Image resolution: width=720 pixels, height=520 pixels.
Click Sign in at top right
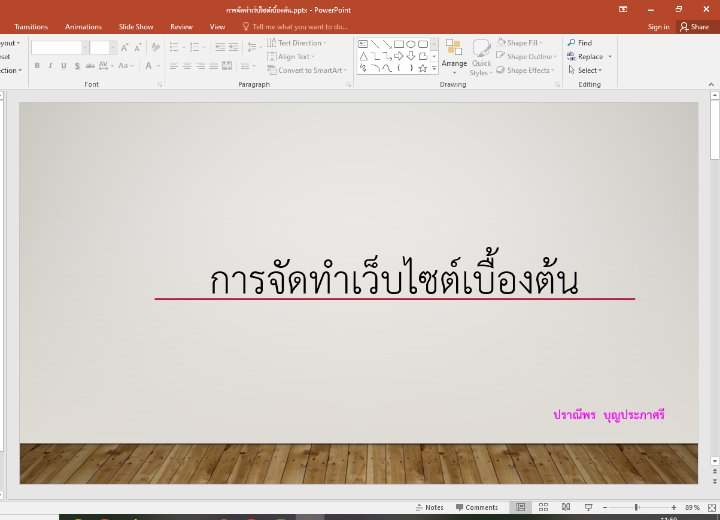[x=658, y=27]
